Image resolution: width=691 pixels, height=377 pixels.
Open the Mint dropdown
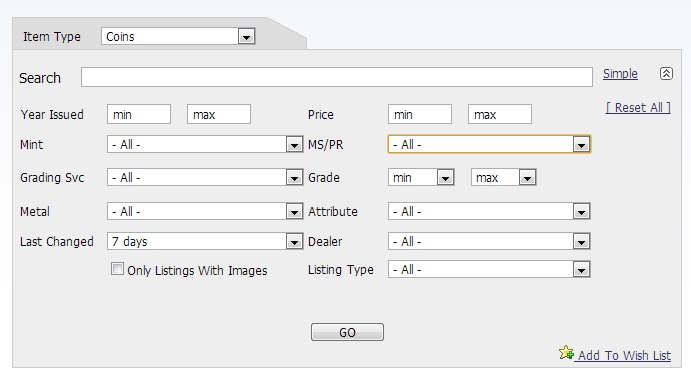(x=205, y=144)
